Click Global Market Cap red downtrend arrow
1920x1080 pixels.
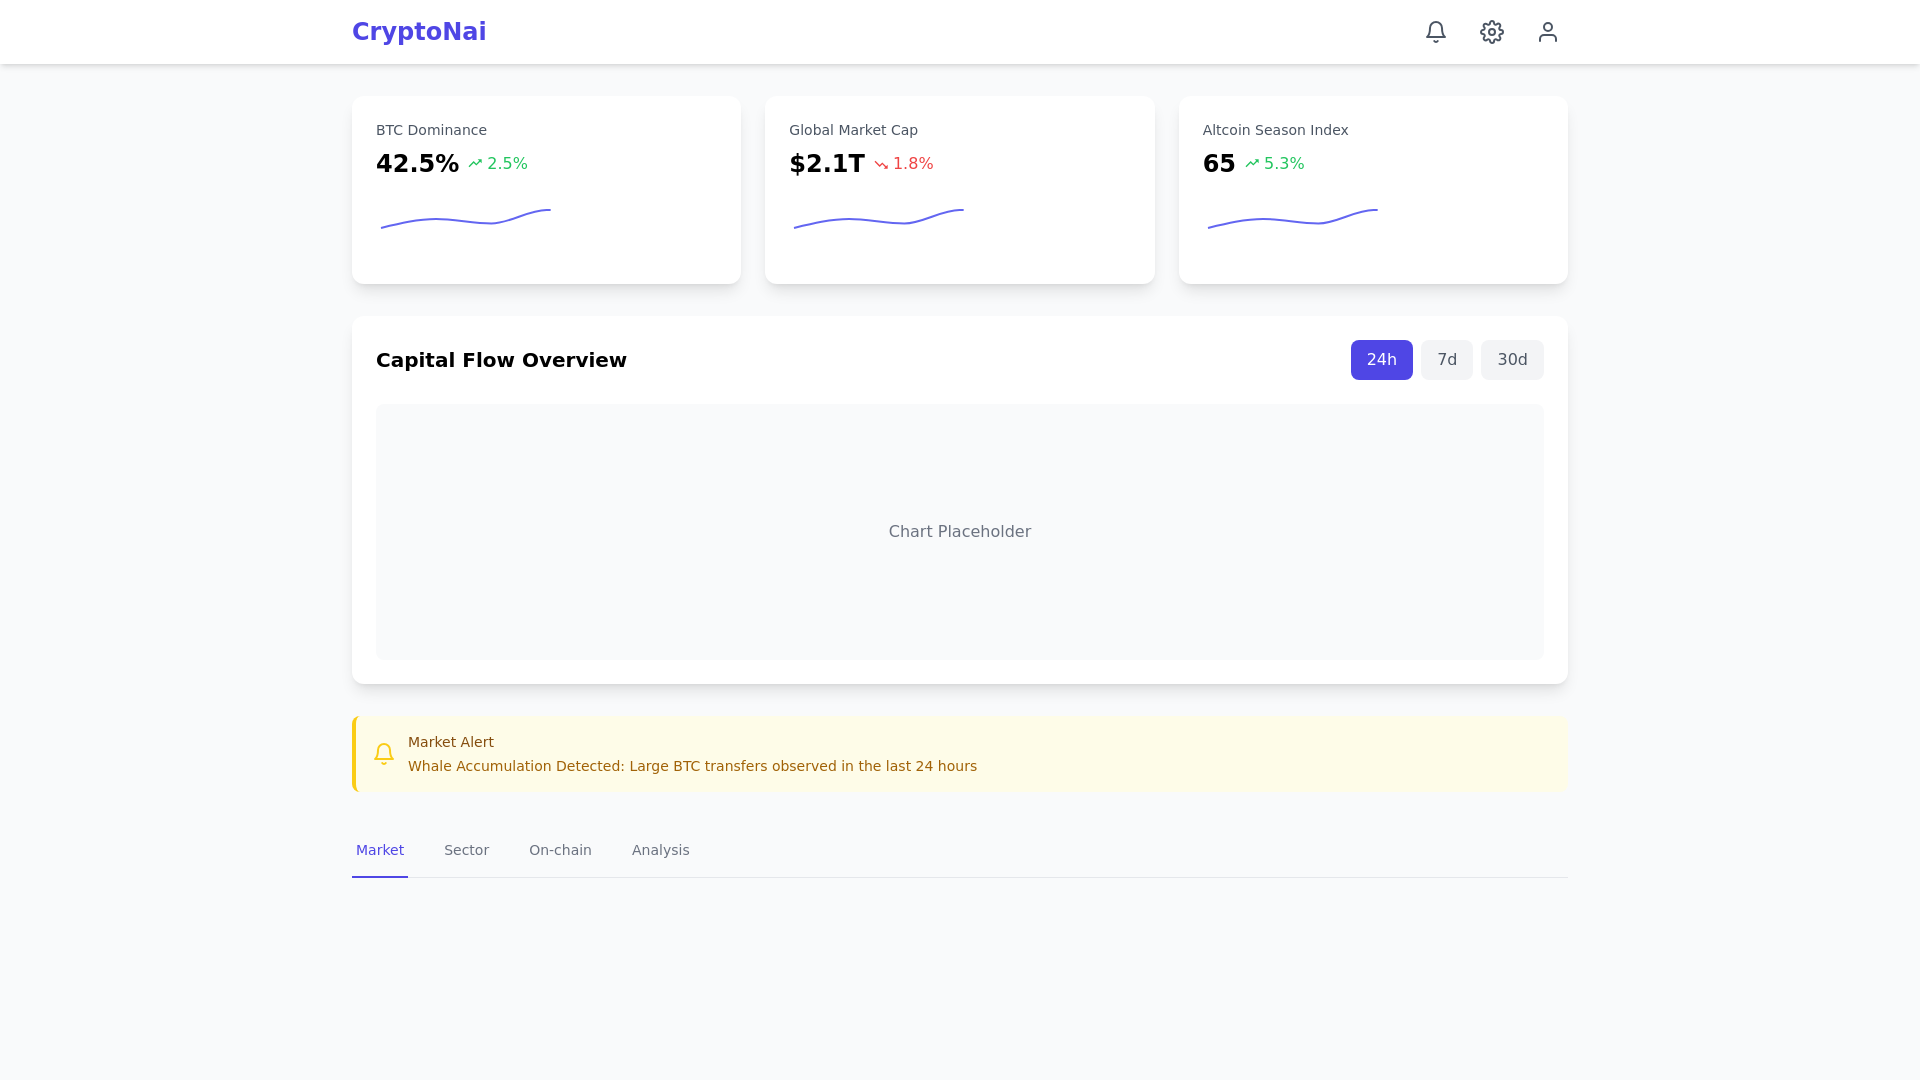tap(881, 164)
